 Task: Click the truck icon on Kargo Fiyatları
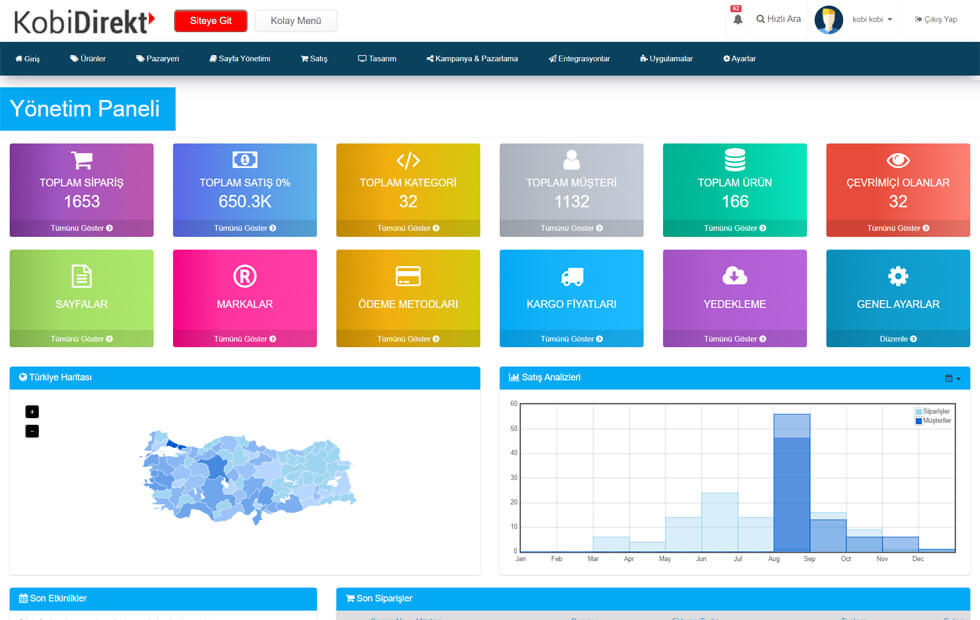pos(572,276)
